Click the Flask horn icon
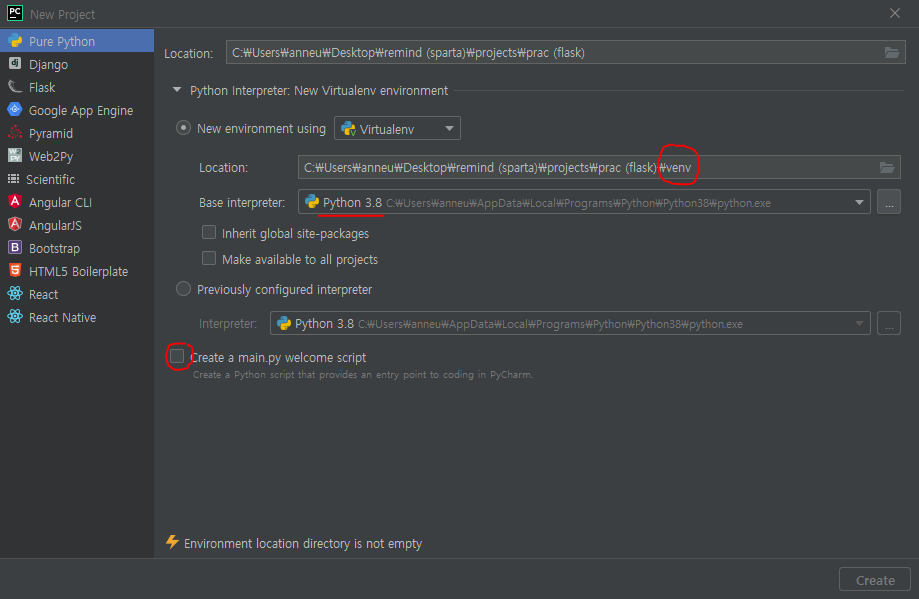The height and width of the screenshot is (599, 919). pos(15,87)
